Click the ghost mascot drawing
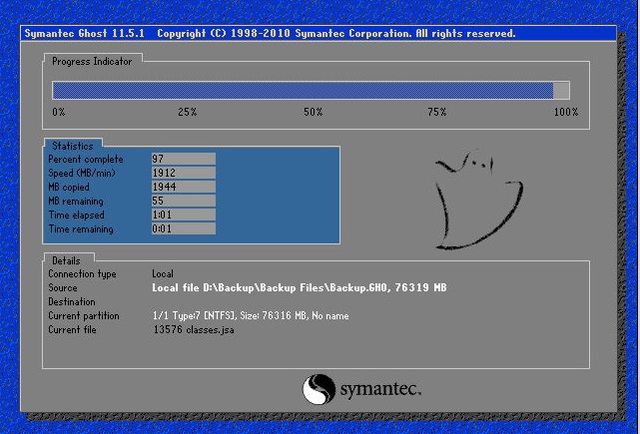This screenshot has height=434, width=640. pyautogui.click(x=480, y=200)
